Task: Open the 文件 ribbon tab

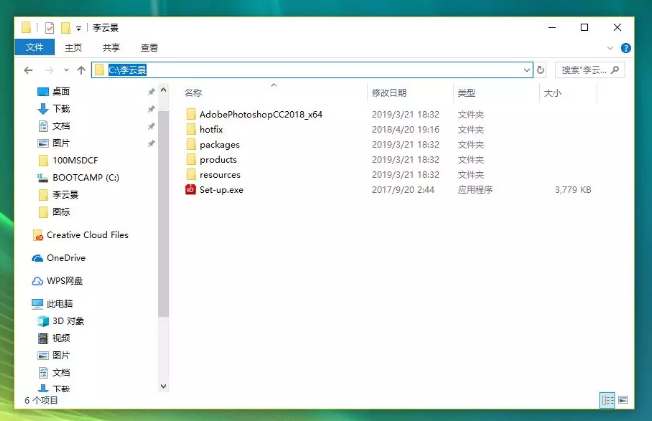Action: point(35,47)
